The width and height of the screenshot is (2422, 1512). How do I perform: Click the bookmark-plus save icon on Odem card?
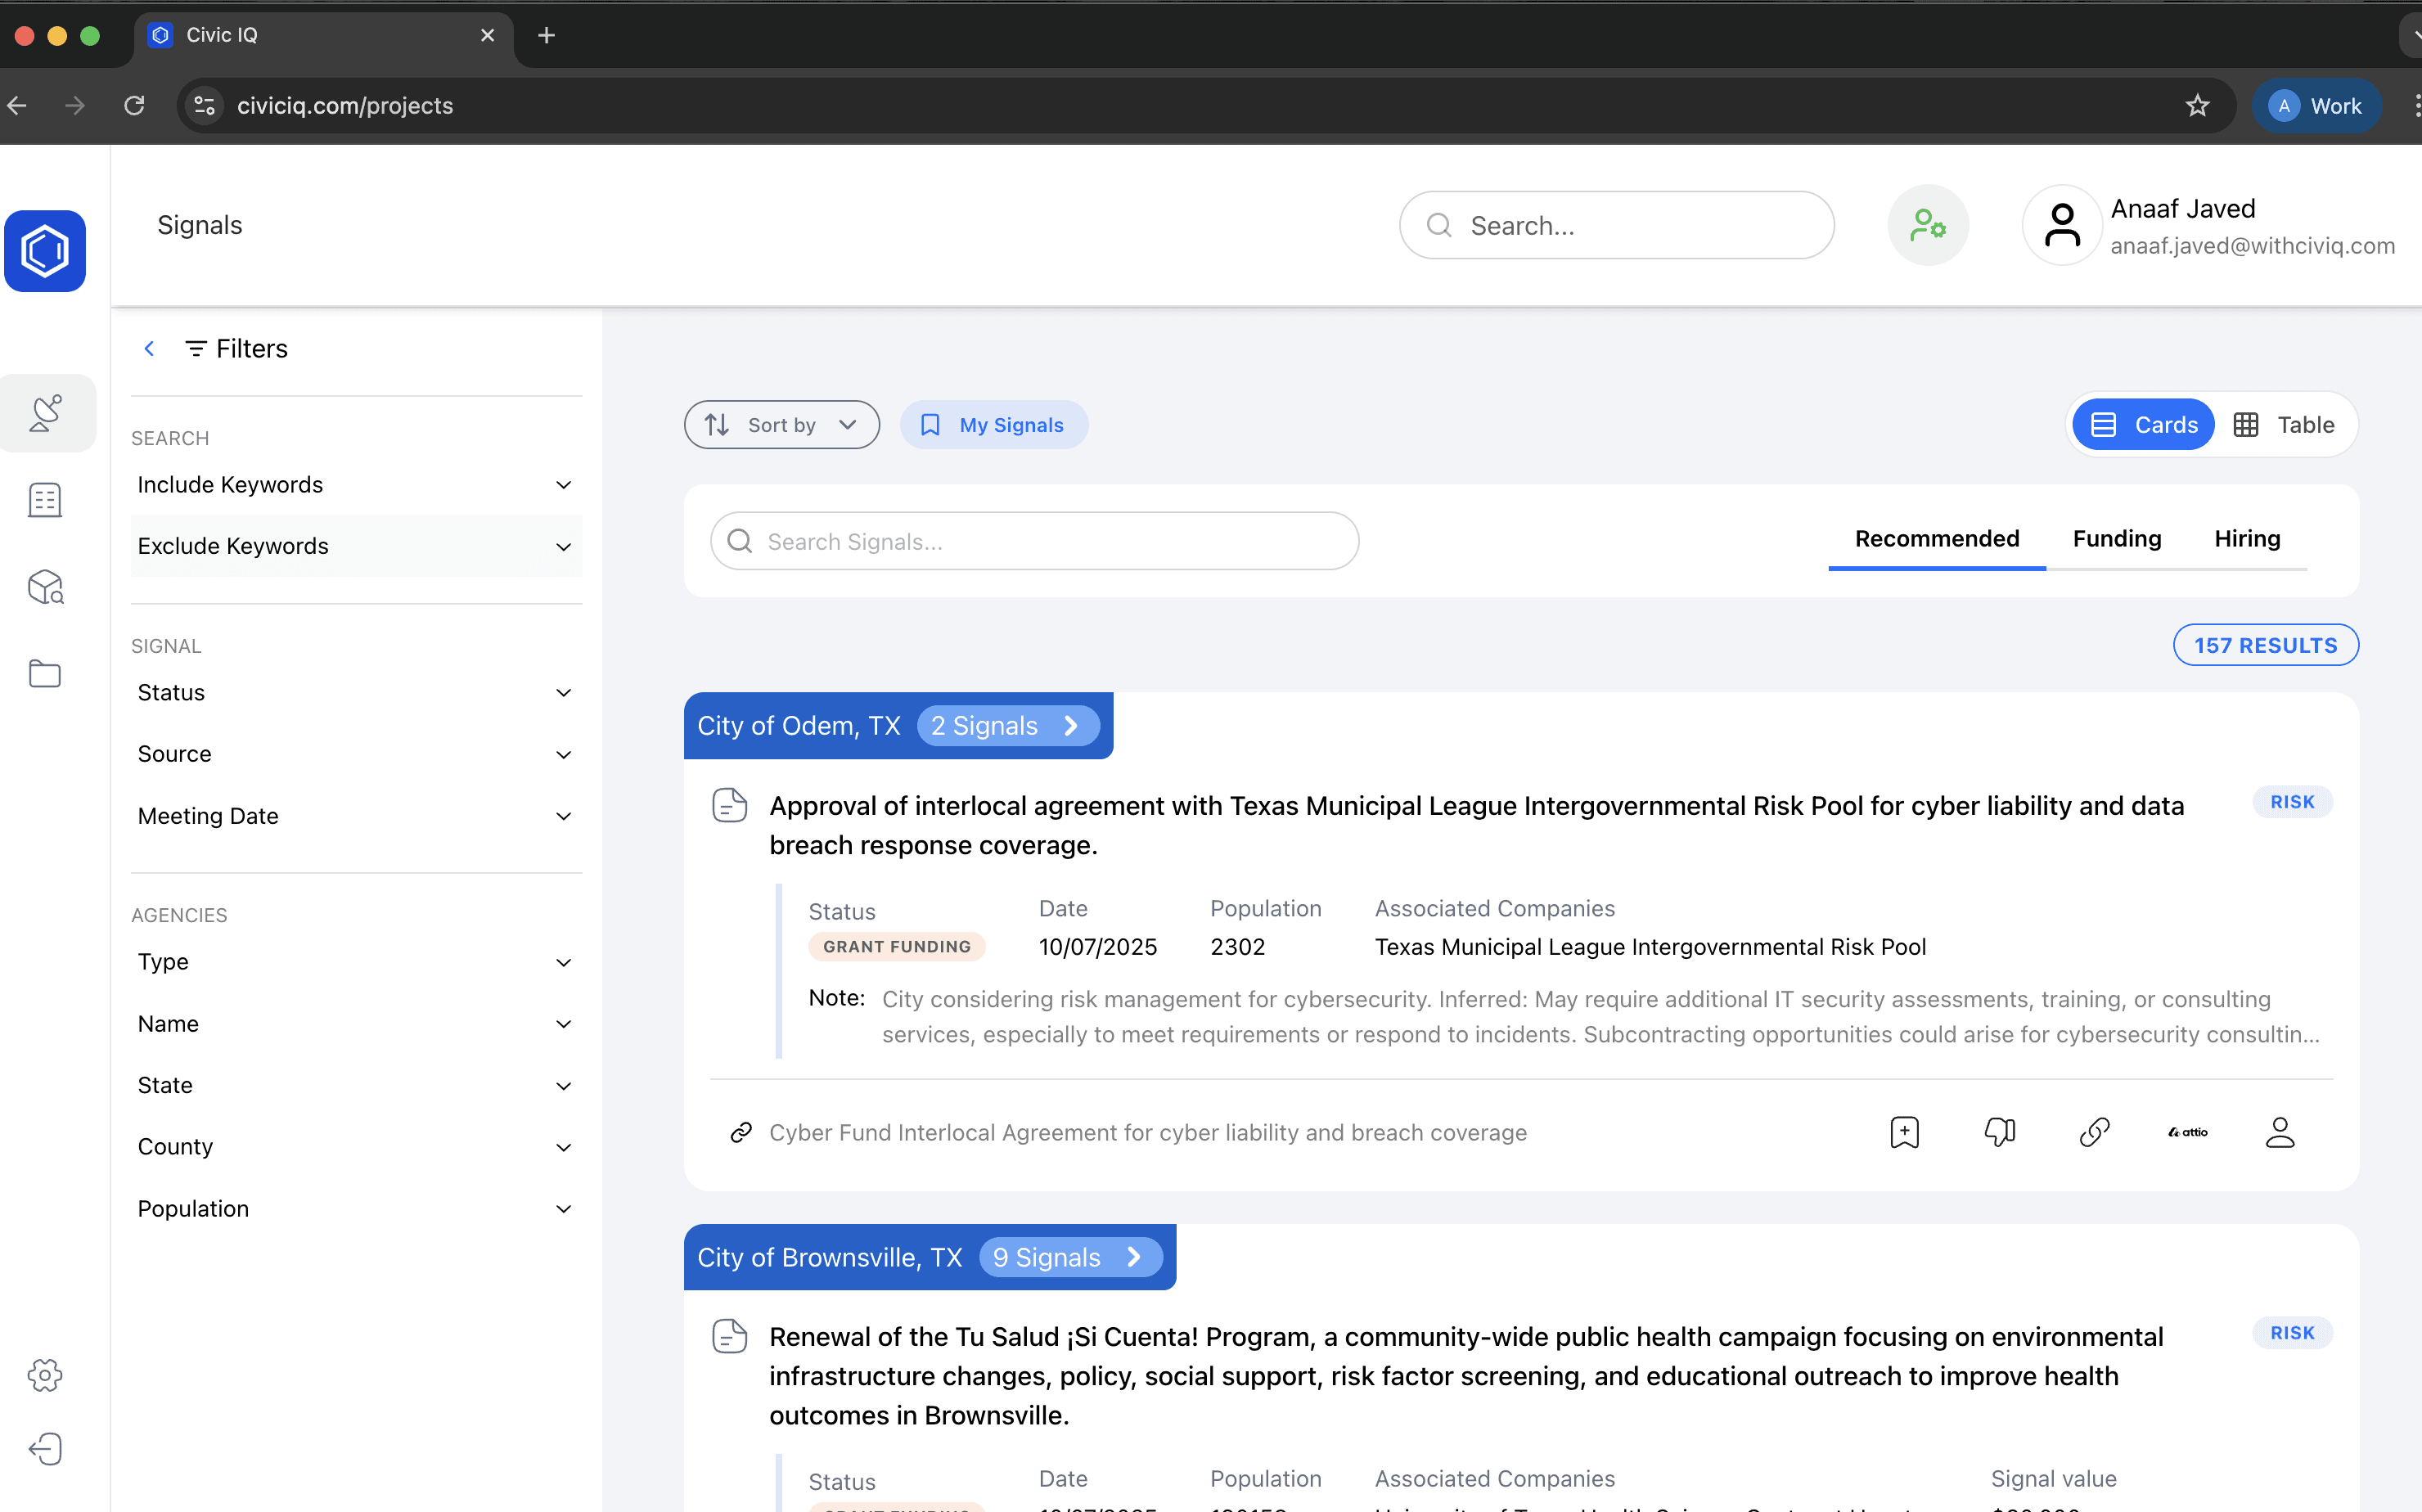click(1904, 1132)
